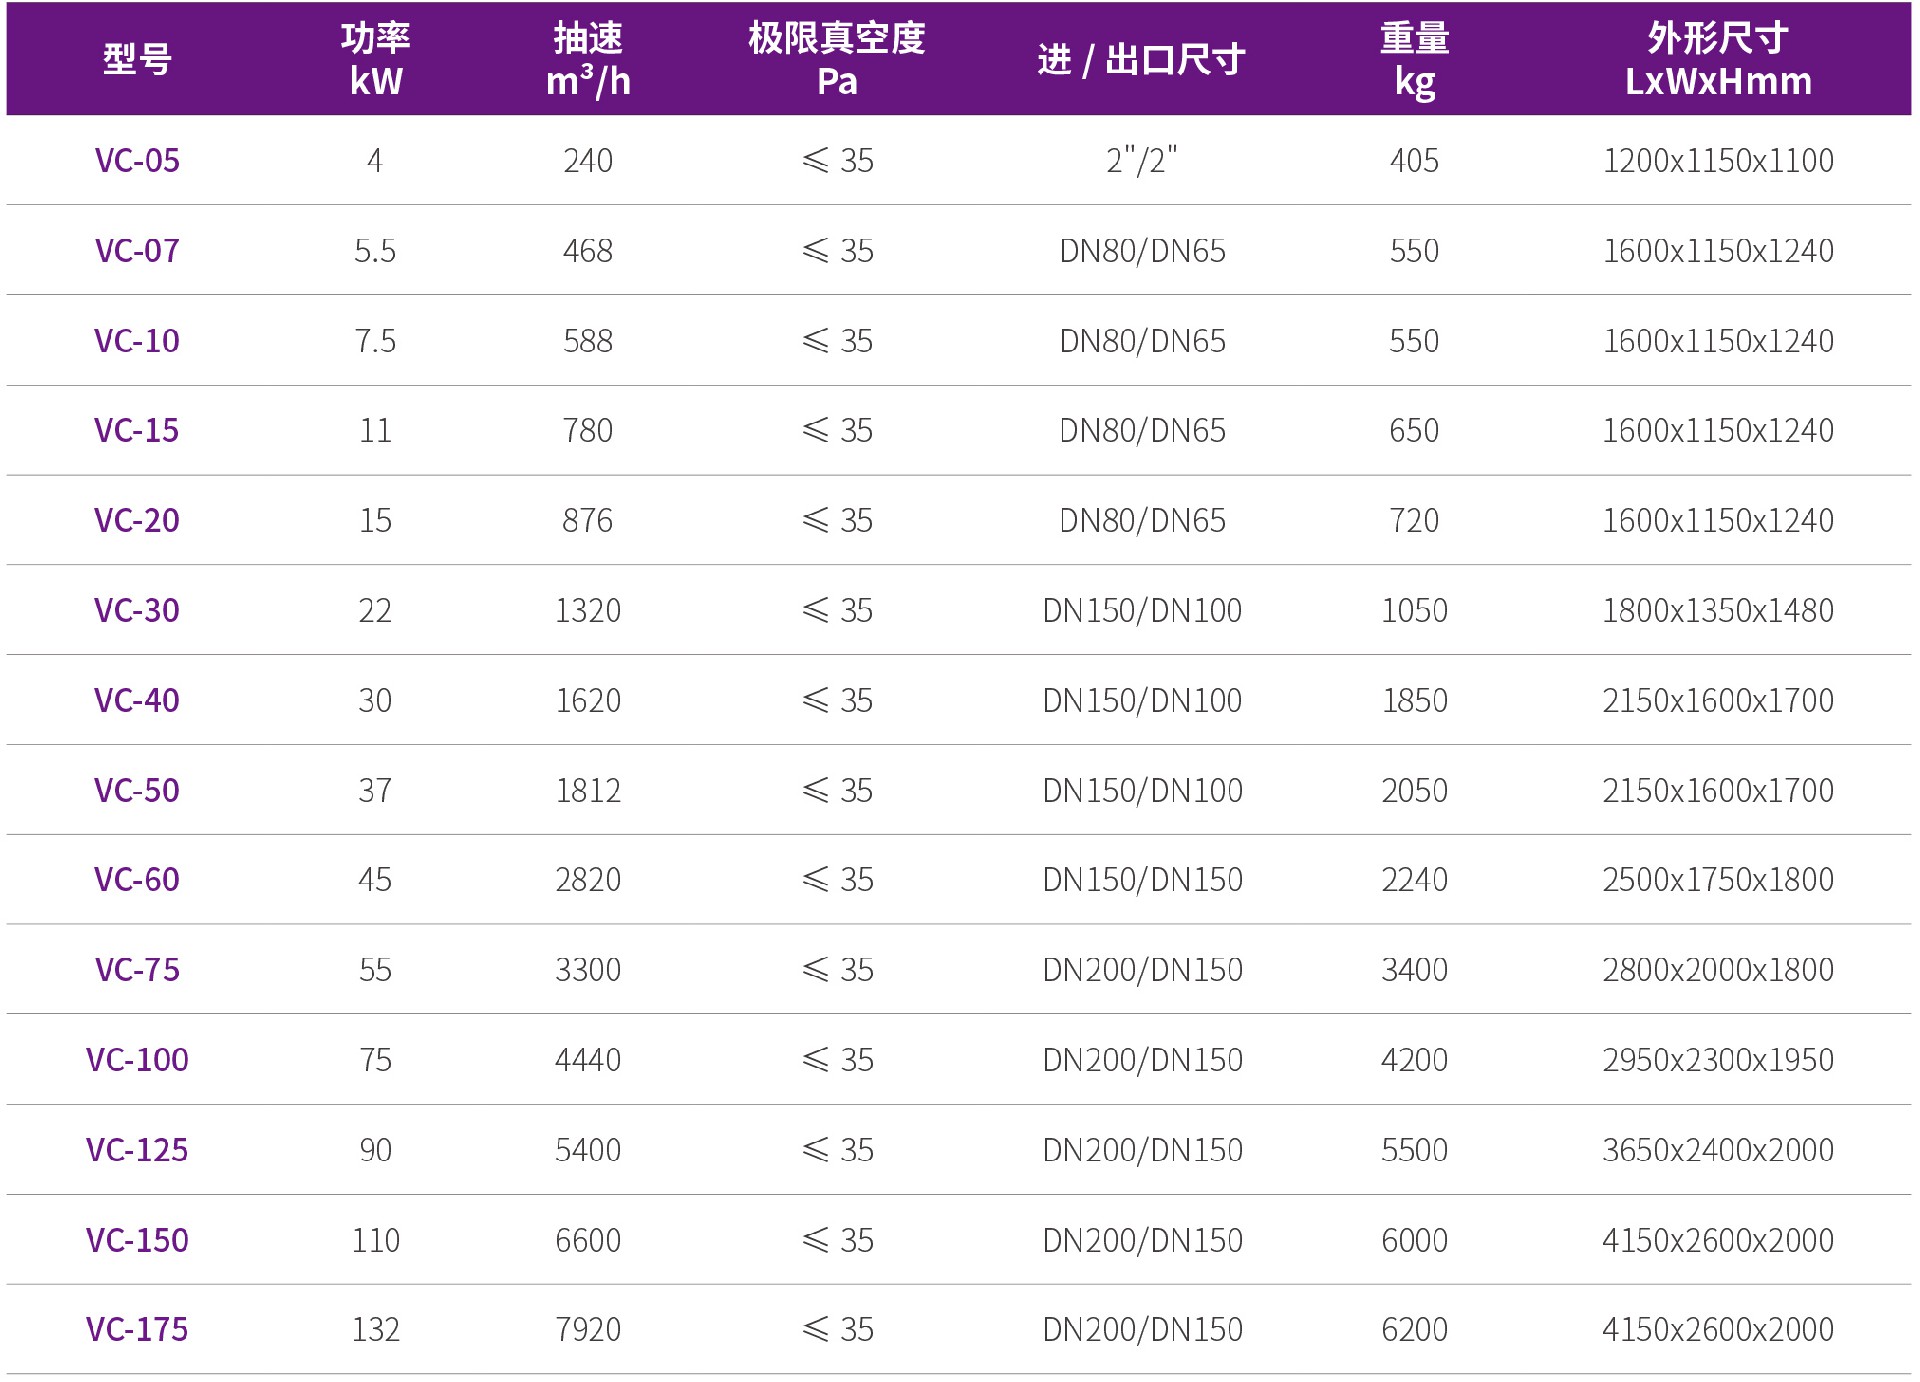1920x1382 pixels.
Task: Click the VC-125 power value 90
Action: tap(376, 1150)
